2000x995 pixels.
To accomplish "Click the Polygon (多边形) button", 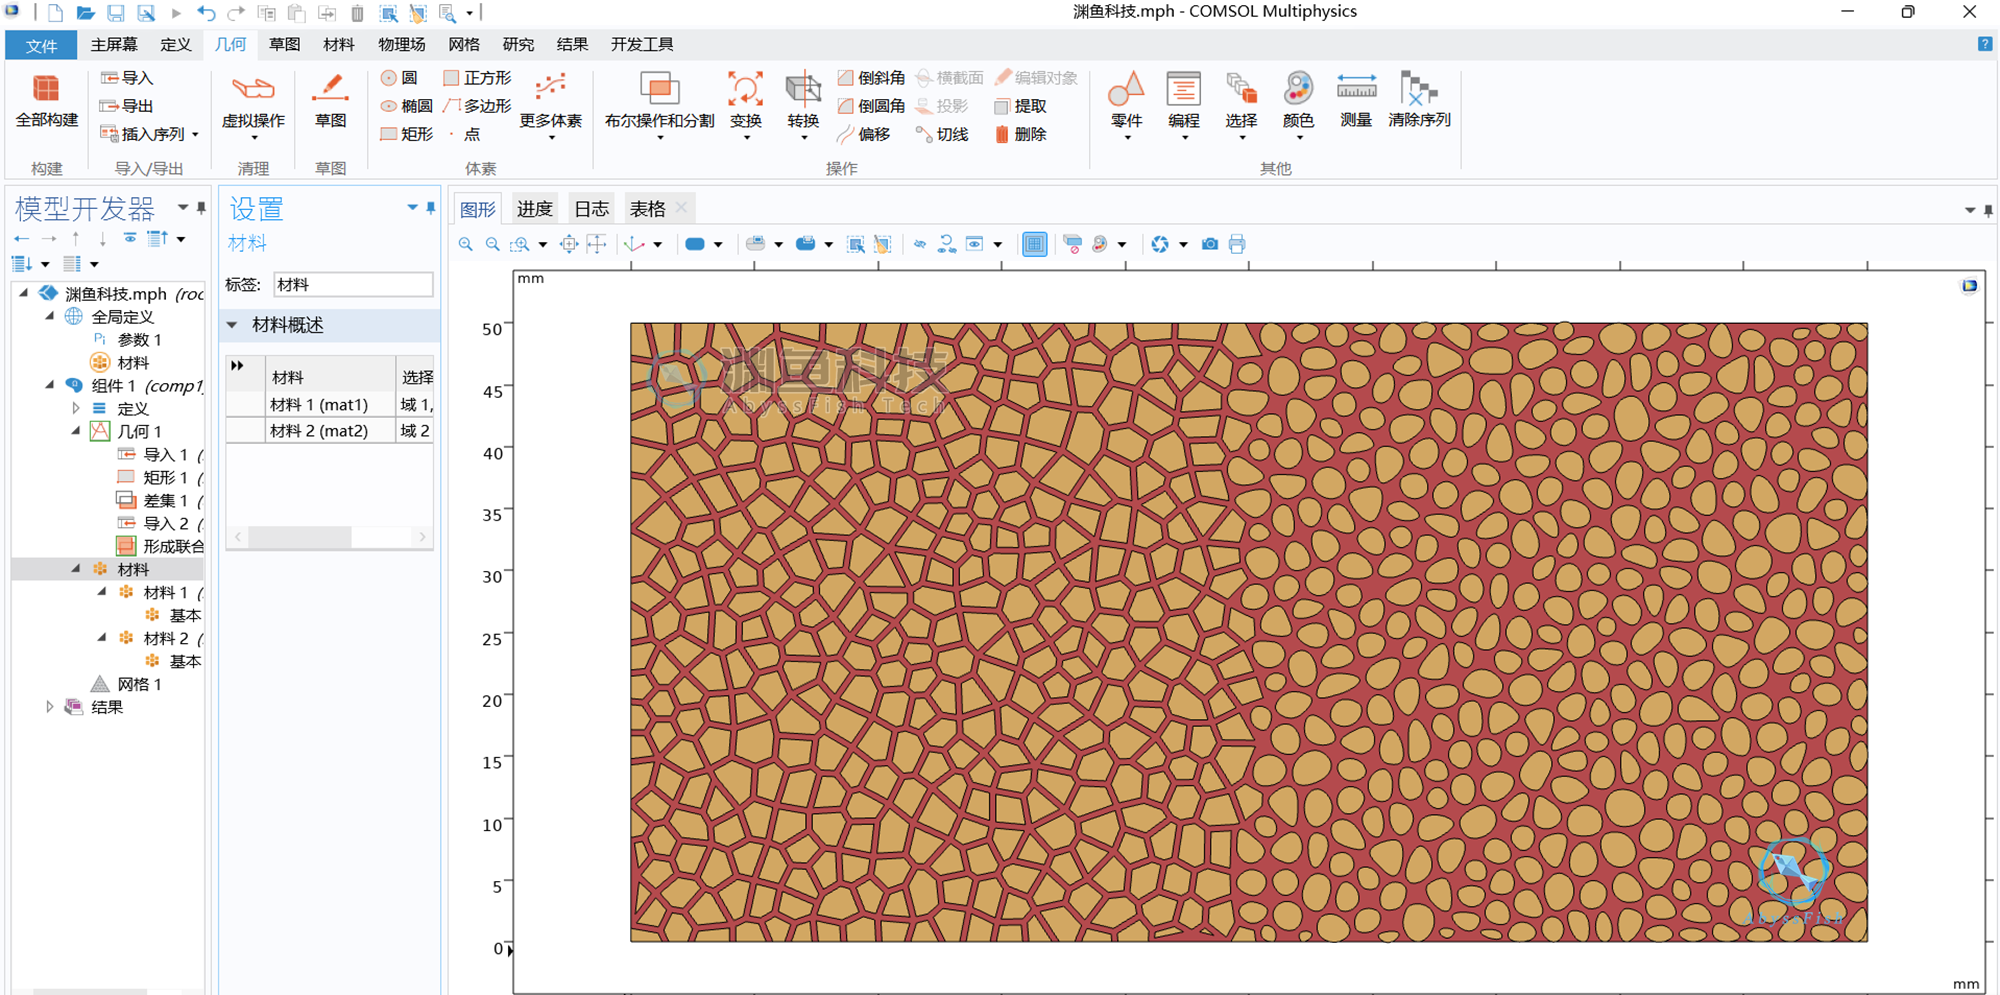I will point(478,106).
